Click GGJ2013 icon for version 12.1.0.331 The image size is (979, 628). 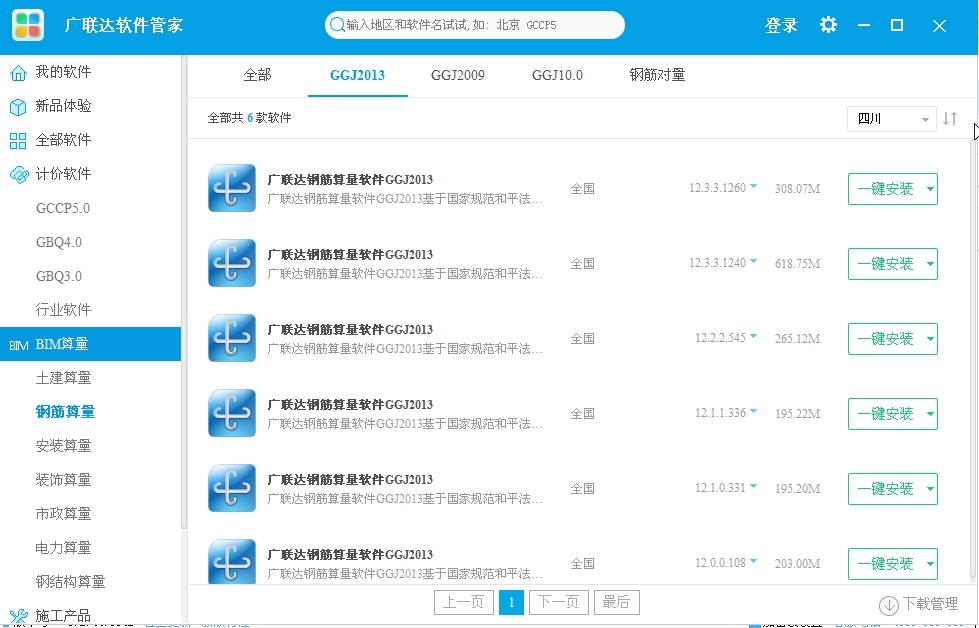[x=232, y=488]
